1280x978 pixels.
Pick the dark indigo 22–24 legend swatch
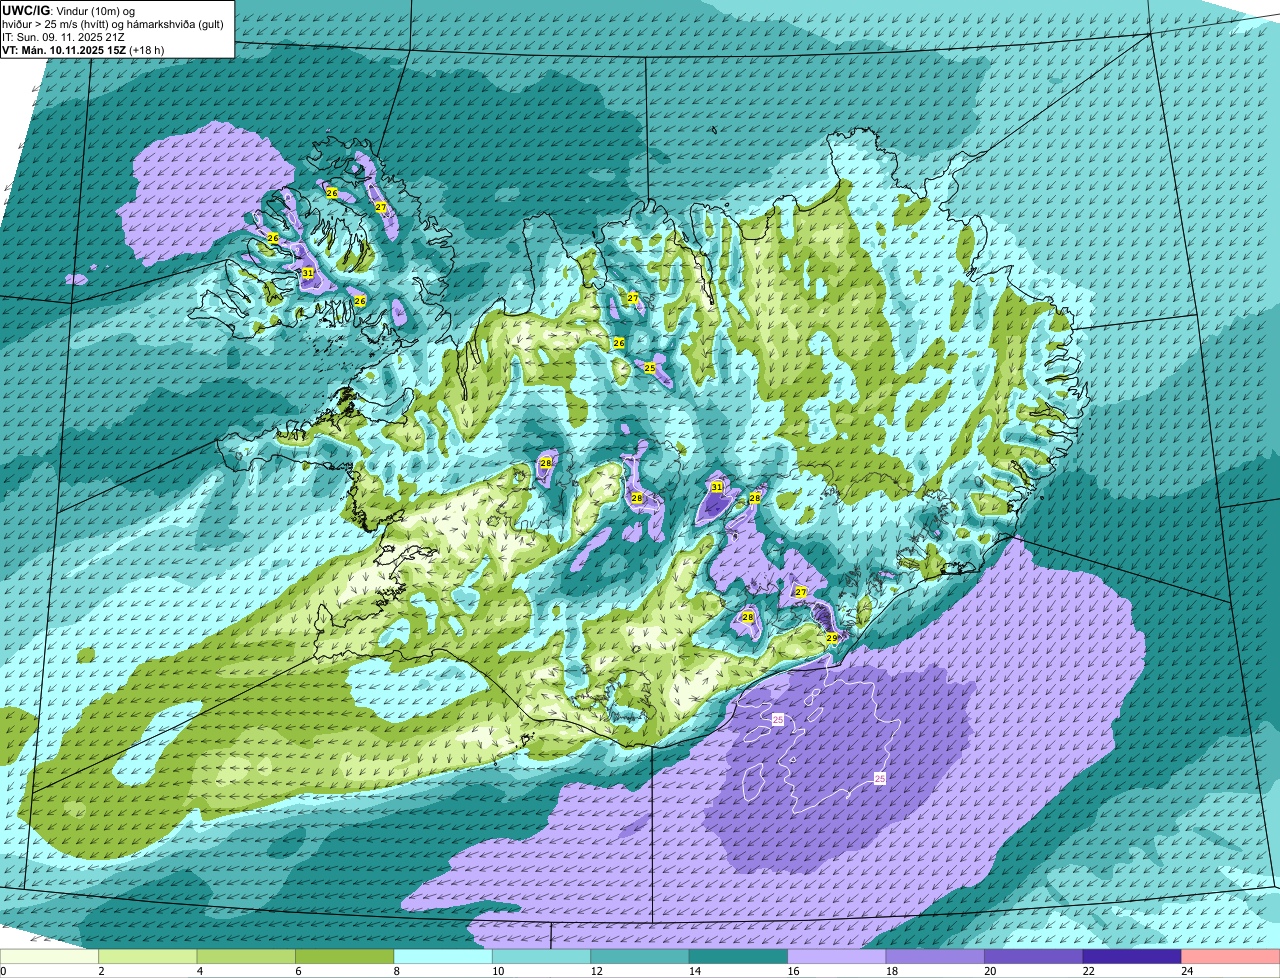point(1134,957)
